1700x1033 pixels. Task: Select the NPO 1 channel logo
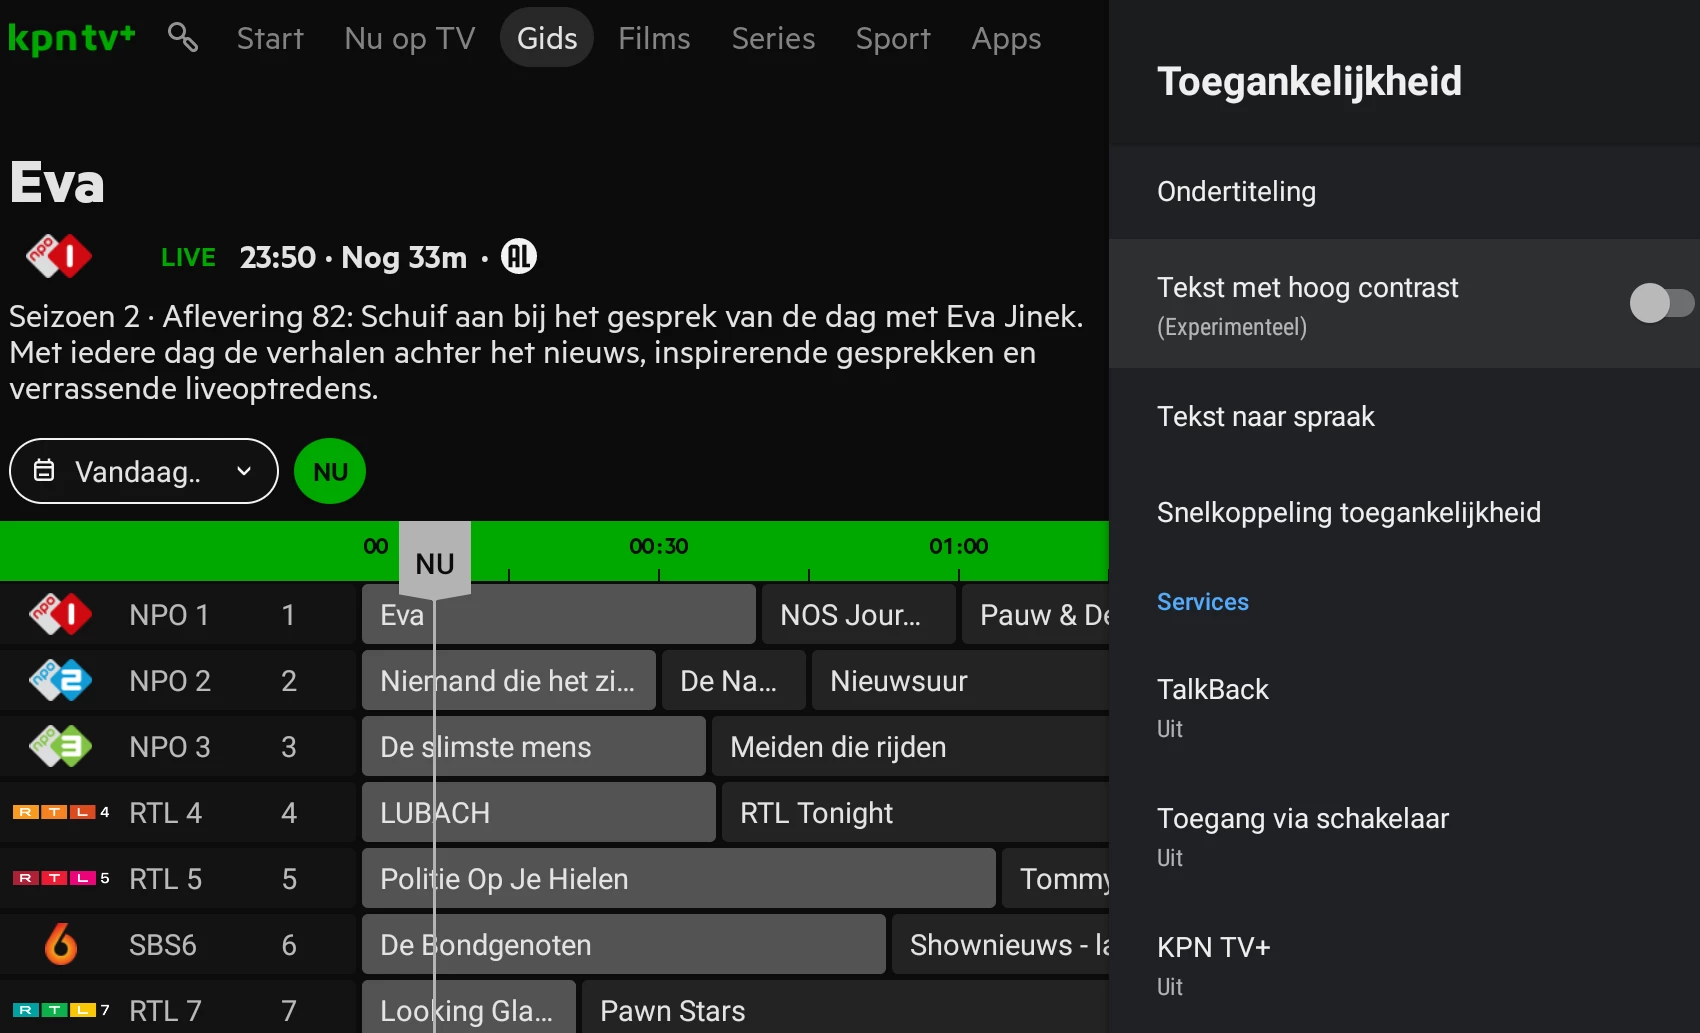tap(60, 615)
